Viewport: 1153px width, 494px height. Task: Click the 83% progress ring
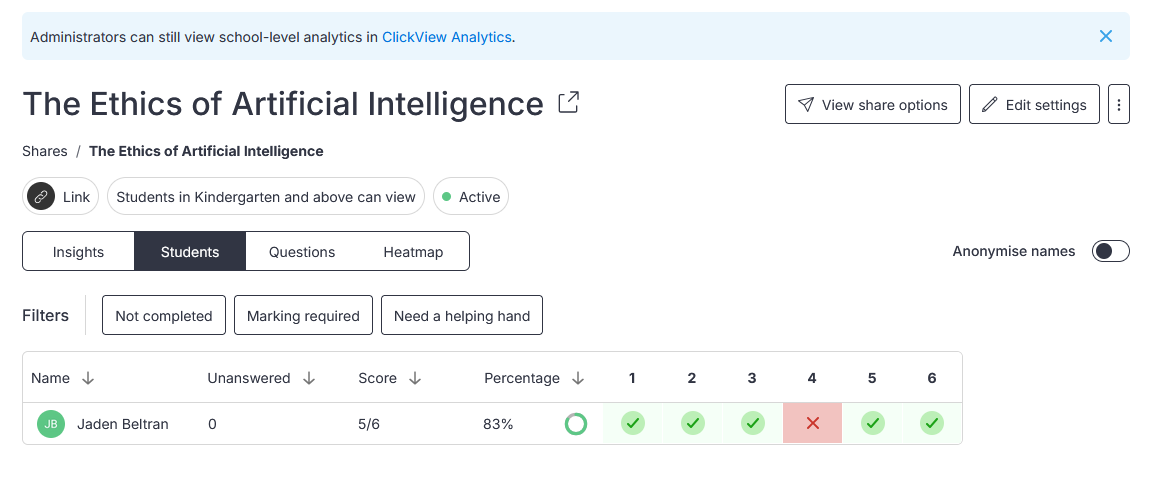tap(576, 424)
